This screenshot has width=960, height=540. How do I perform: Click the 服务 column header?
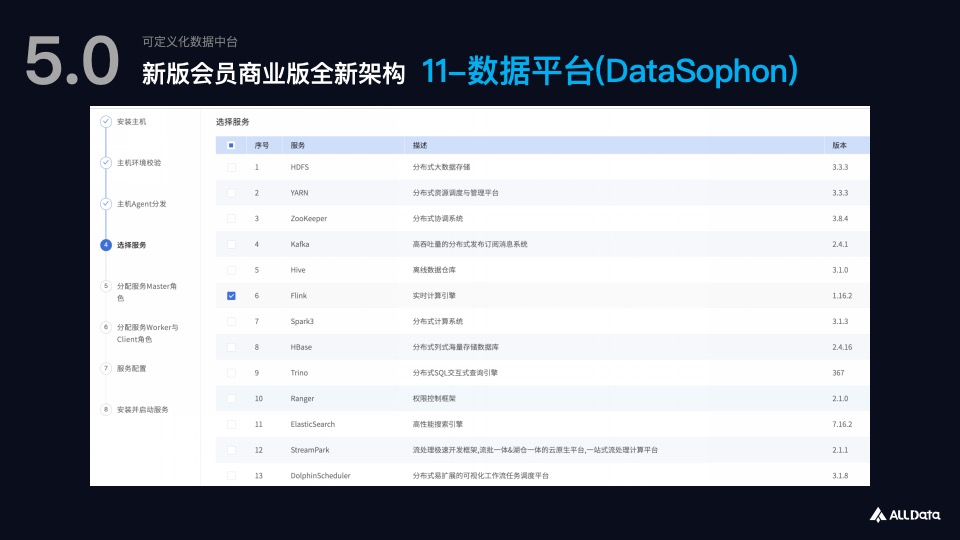click(x=298, y=145)
